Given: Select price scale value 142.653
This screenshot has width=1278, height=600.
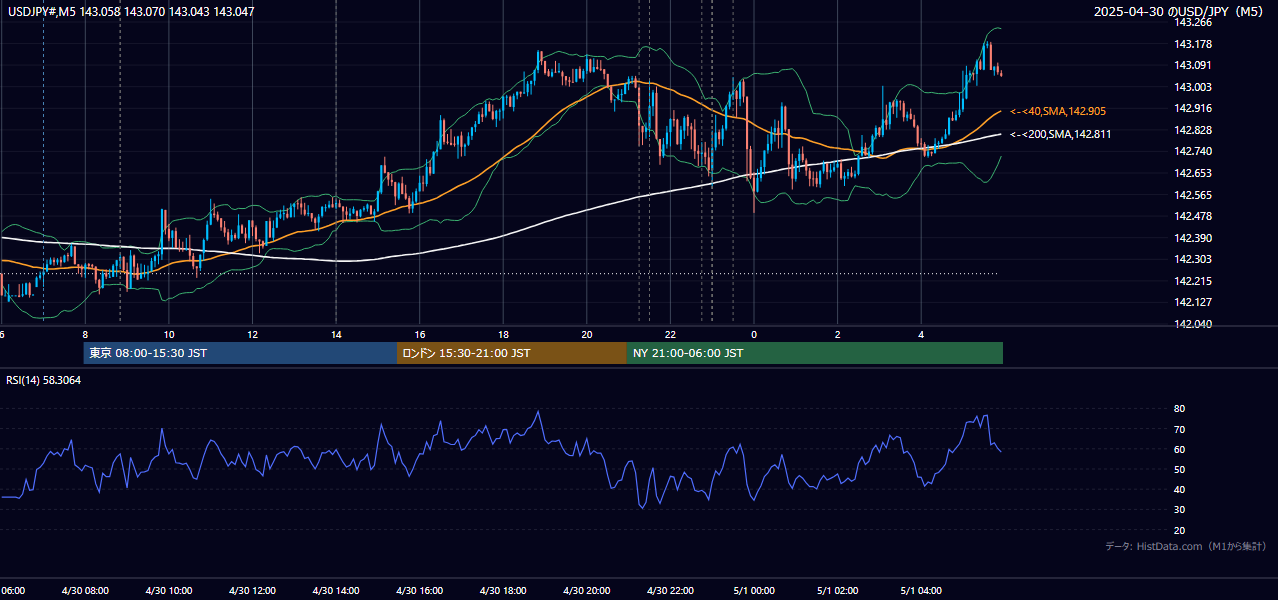Looking at the screenshot, I should tap(1194, 173).
